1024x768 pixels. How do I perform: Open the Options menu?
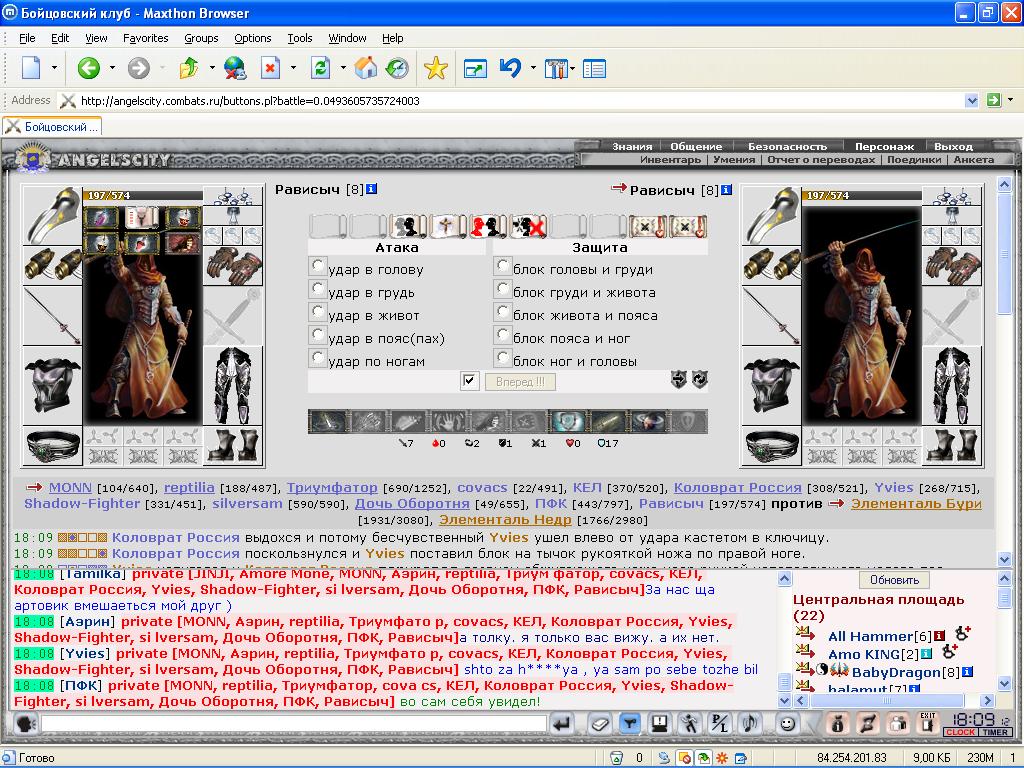click(253, 38)
